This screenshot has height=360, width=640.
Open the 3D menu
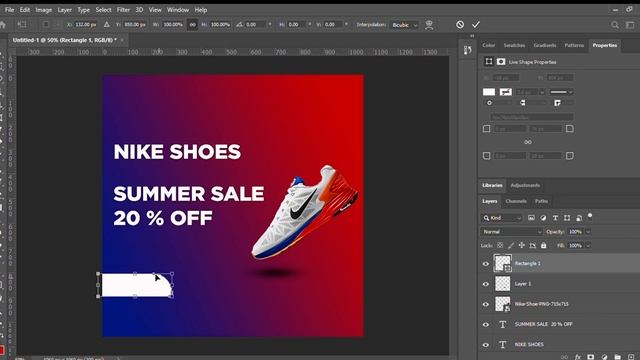tap(139, 10)
